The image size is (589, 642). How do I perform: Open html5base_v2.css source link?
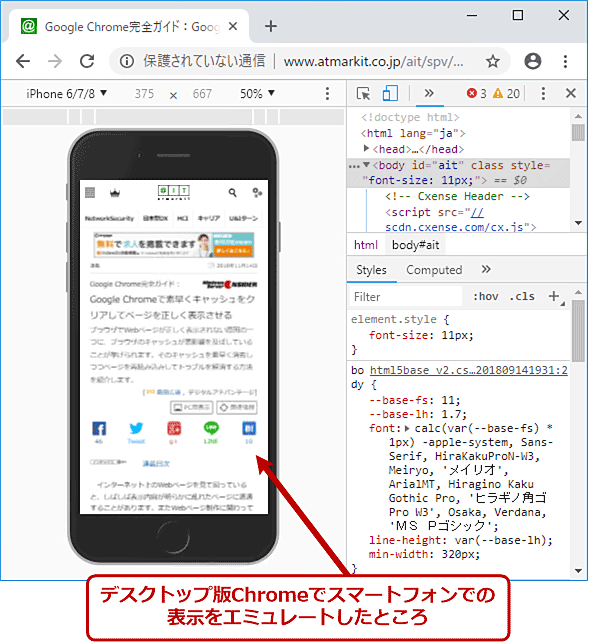point(469,371)
